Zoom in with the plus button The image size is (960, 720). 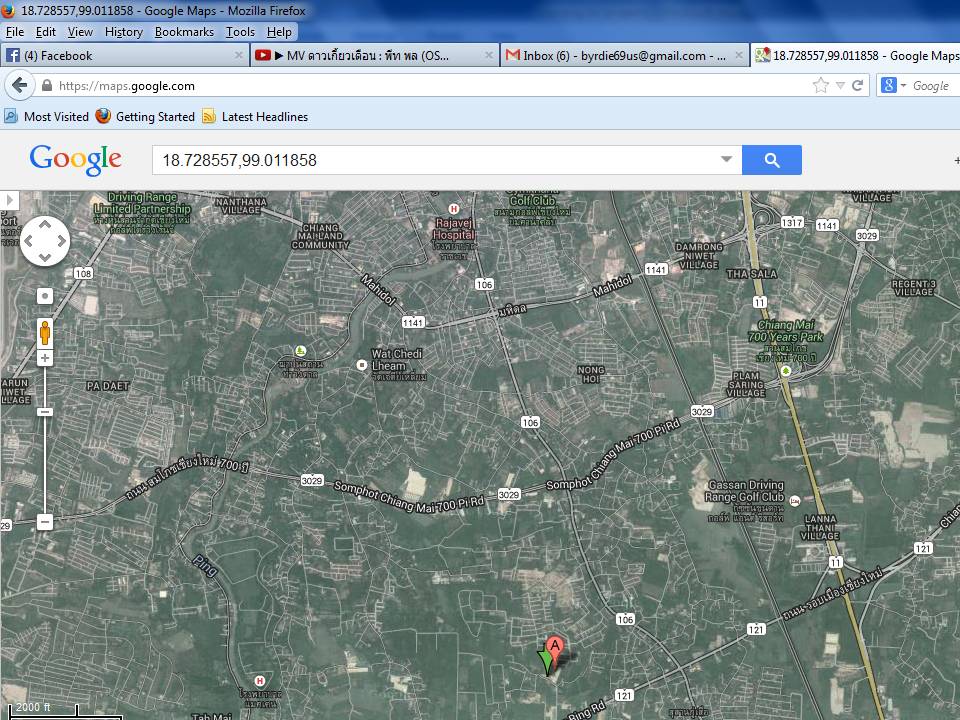45,358
